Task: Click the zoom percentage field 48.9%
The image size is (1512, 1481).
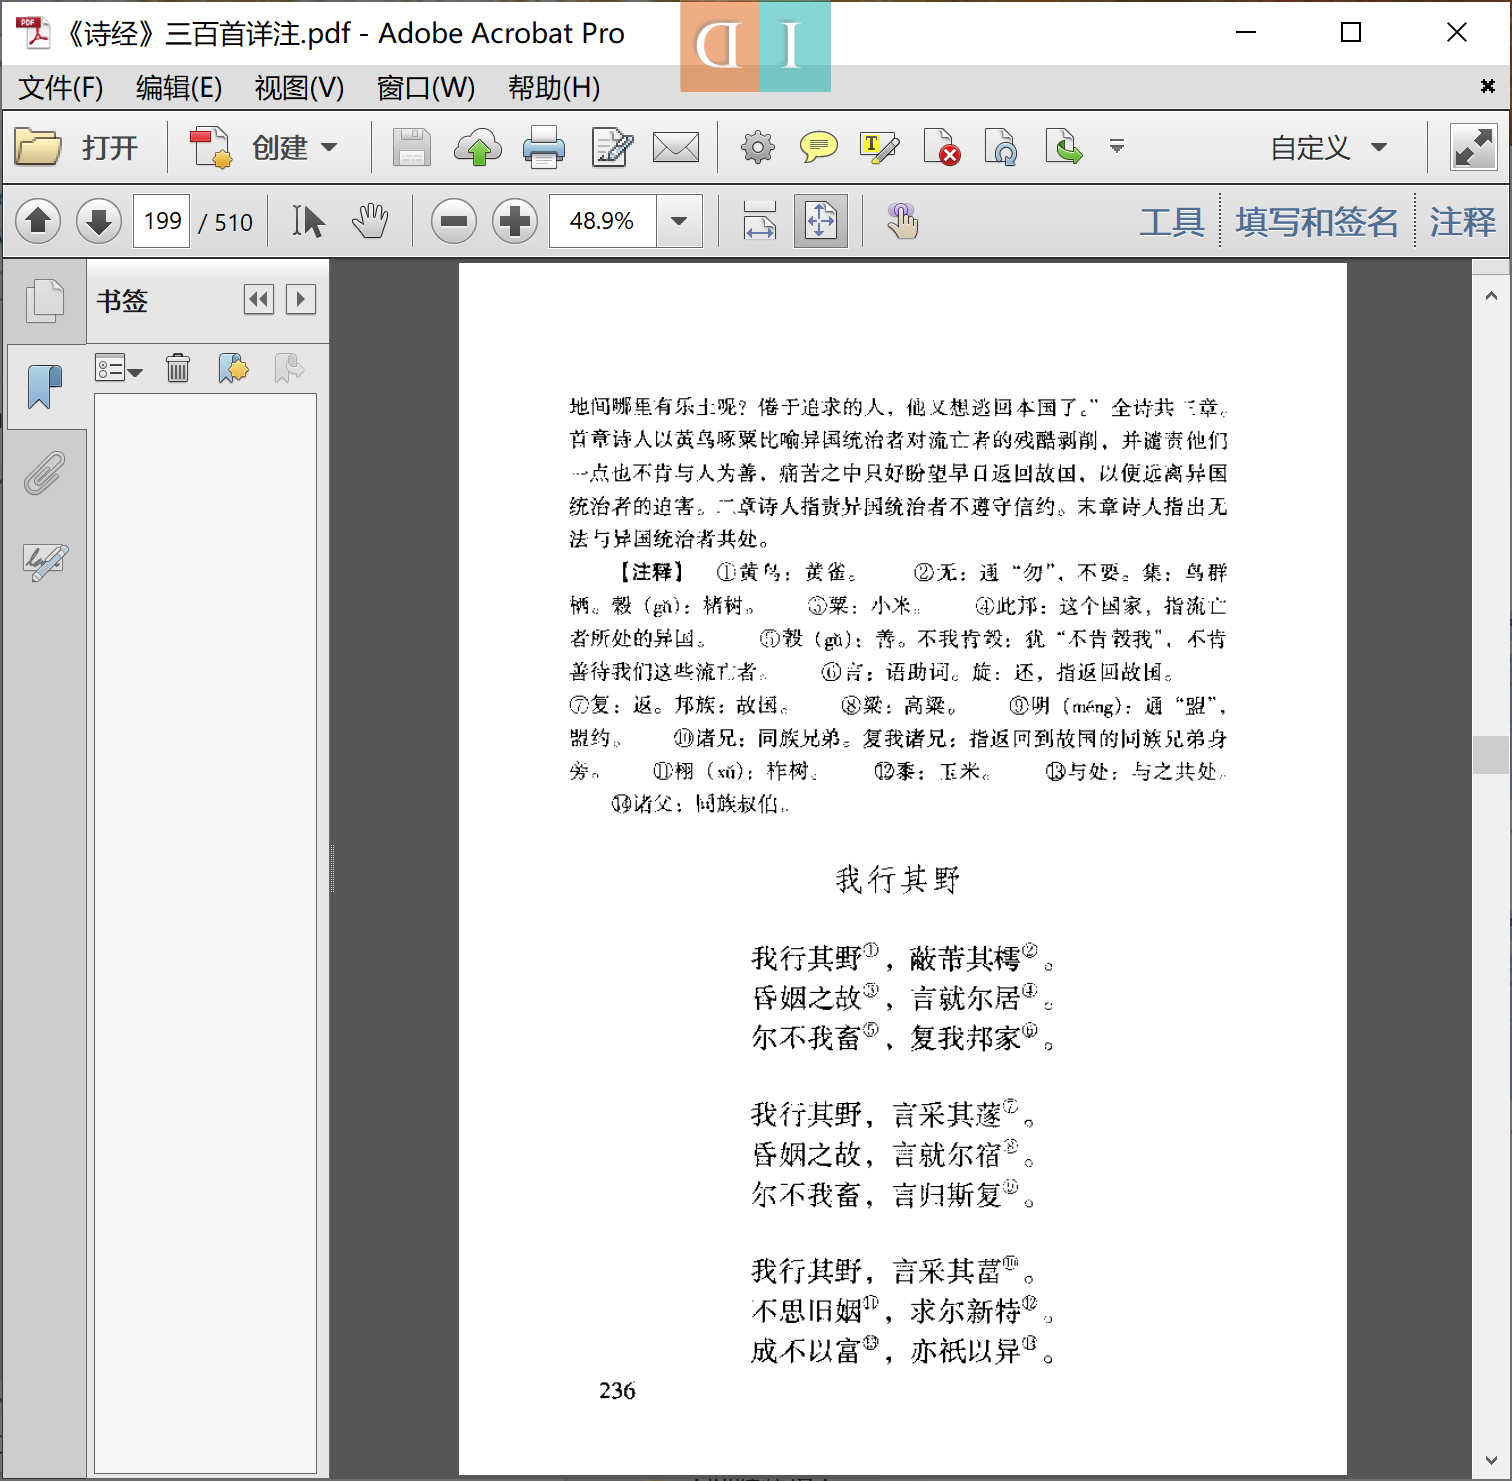Action: (602, 221)
